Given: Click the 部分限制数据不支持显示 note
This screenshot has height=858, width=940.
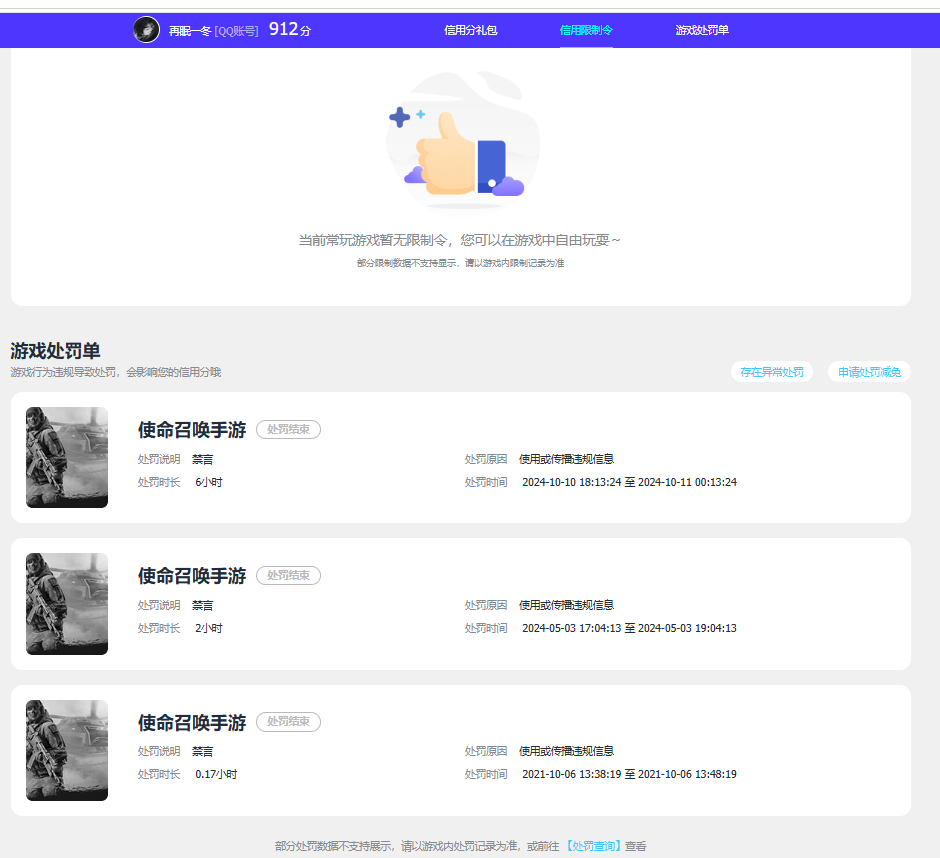Looking at the screenshot, I should tap(460, 263).
